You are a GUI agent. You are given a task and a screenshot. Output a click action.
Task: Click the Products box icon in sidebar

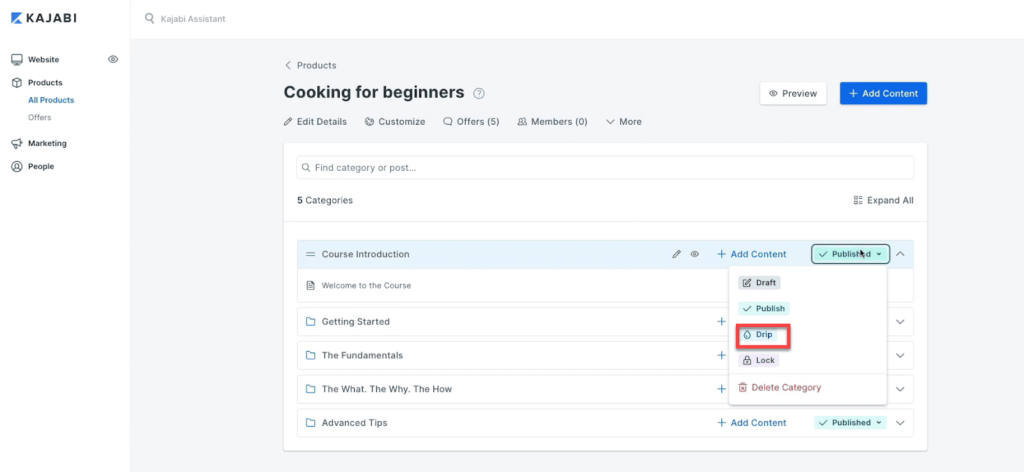click(17, 83)
